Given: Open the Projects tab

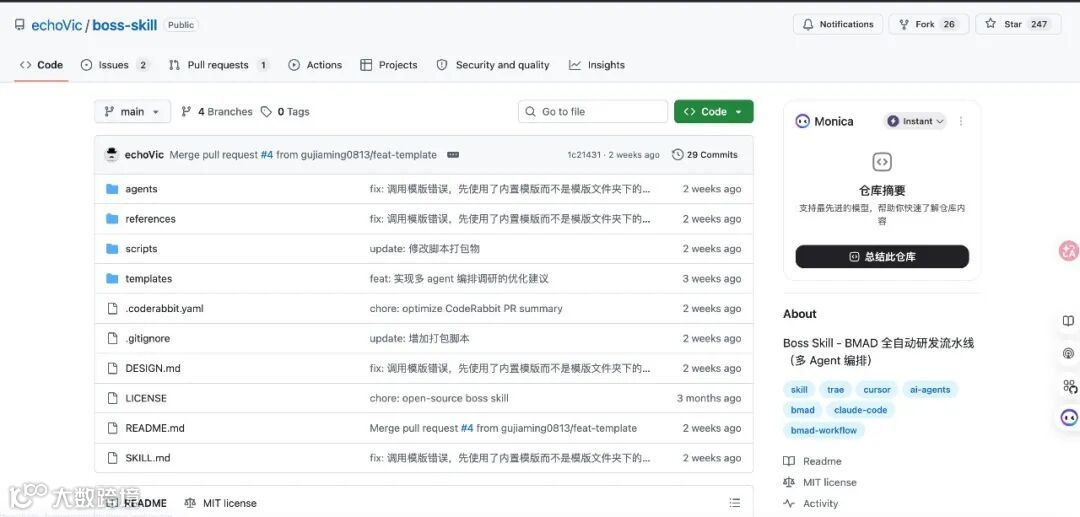Looking at the screenshot, I should pos(388,65).
